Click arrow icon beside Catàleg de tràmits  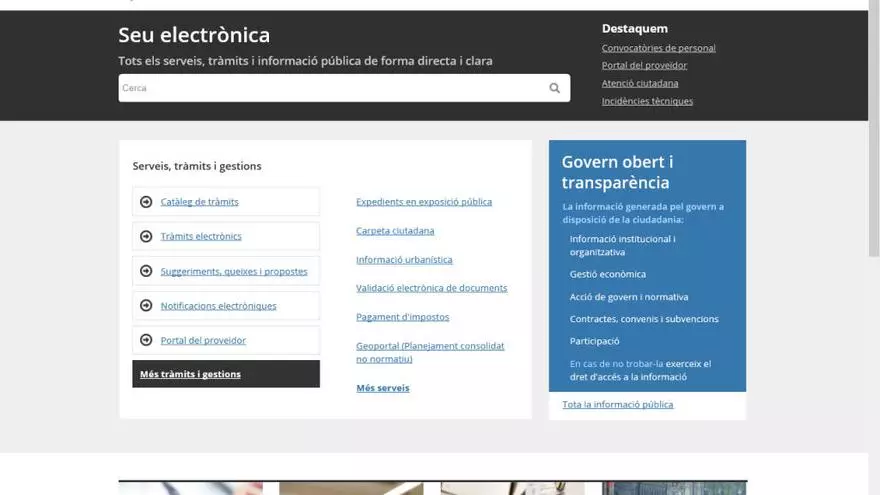(146, 202)
